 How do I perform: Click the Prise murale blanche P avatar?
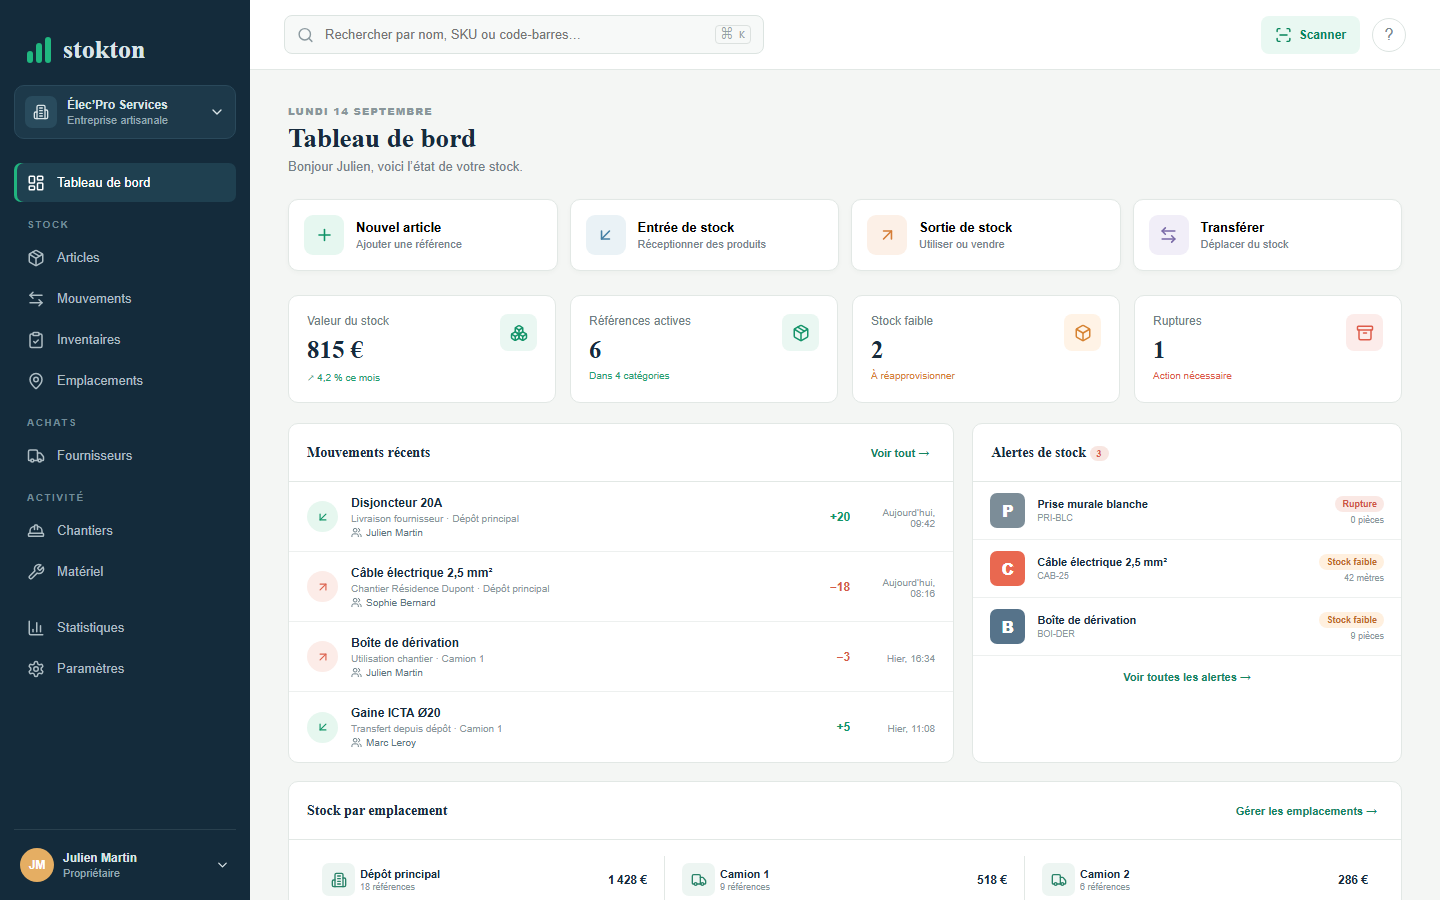[1007, 511]
